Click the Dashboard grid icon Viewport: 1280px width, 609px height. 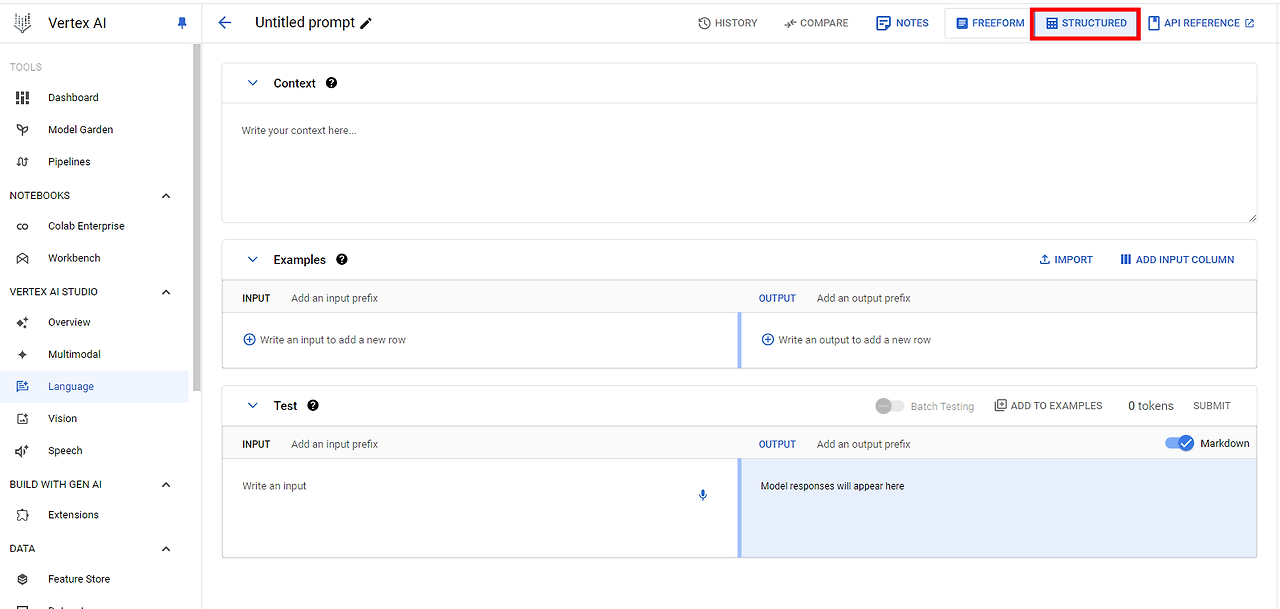click(x=23, y=97)
